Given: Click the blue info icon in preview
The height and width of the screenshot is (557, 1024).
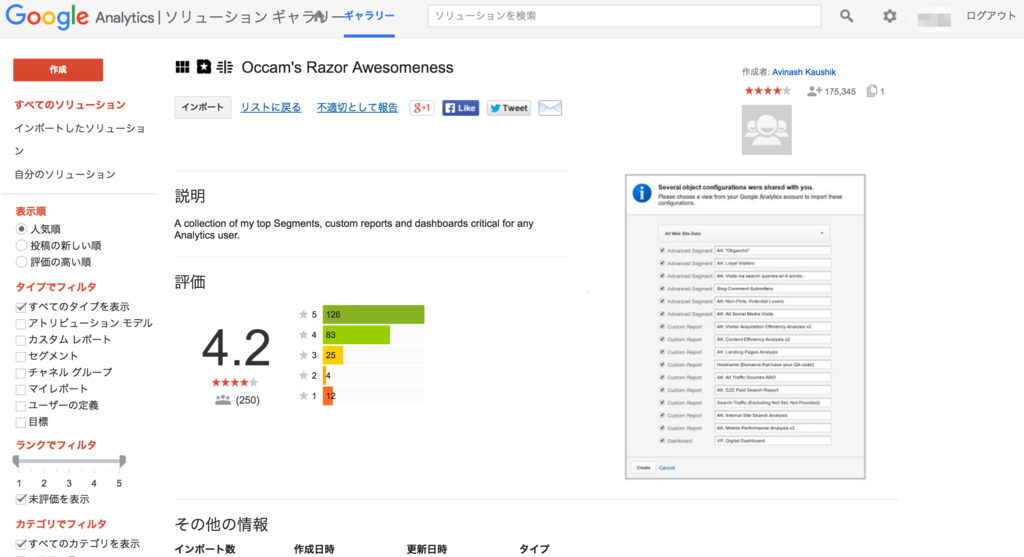Looking at the screenshot, I should coord(642,193).
